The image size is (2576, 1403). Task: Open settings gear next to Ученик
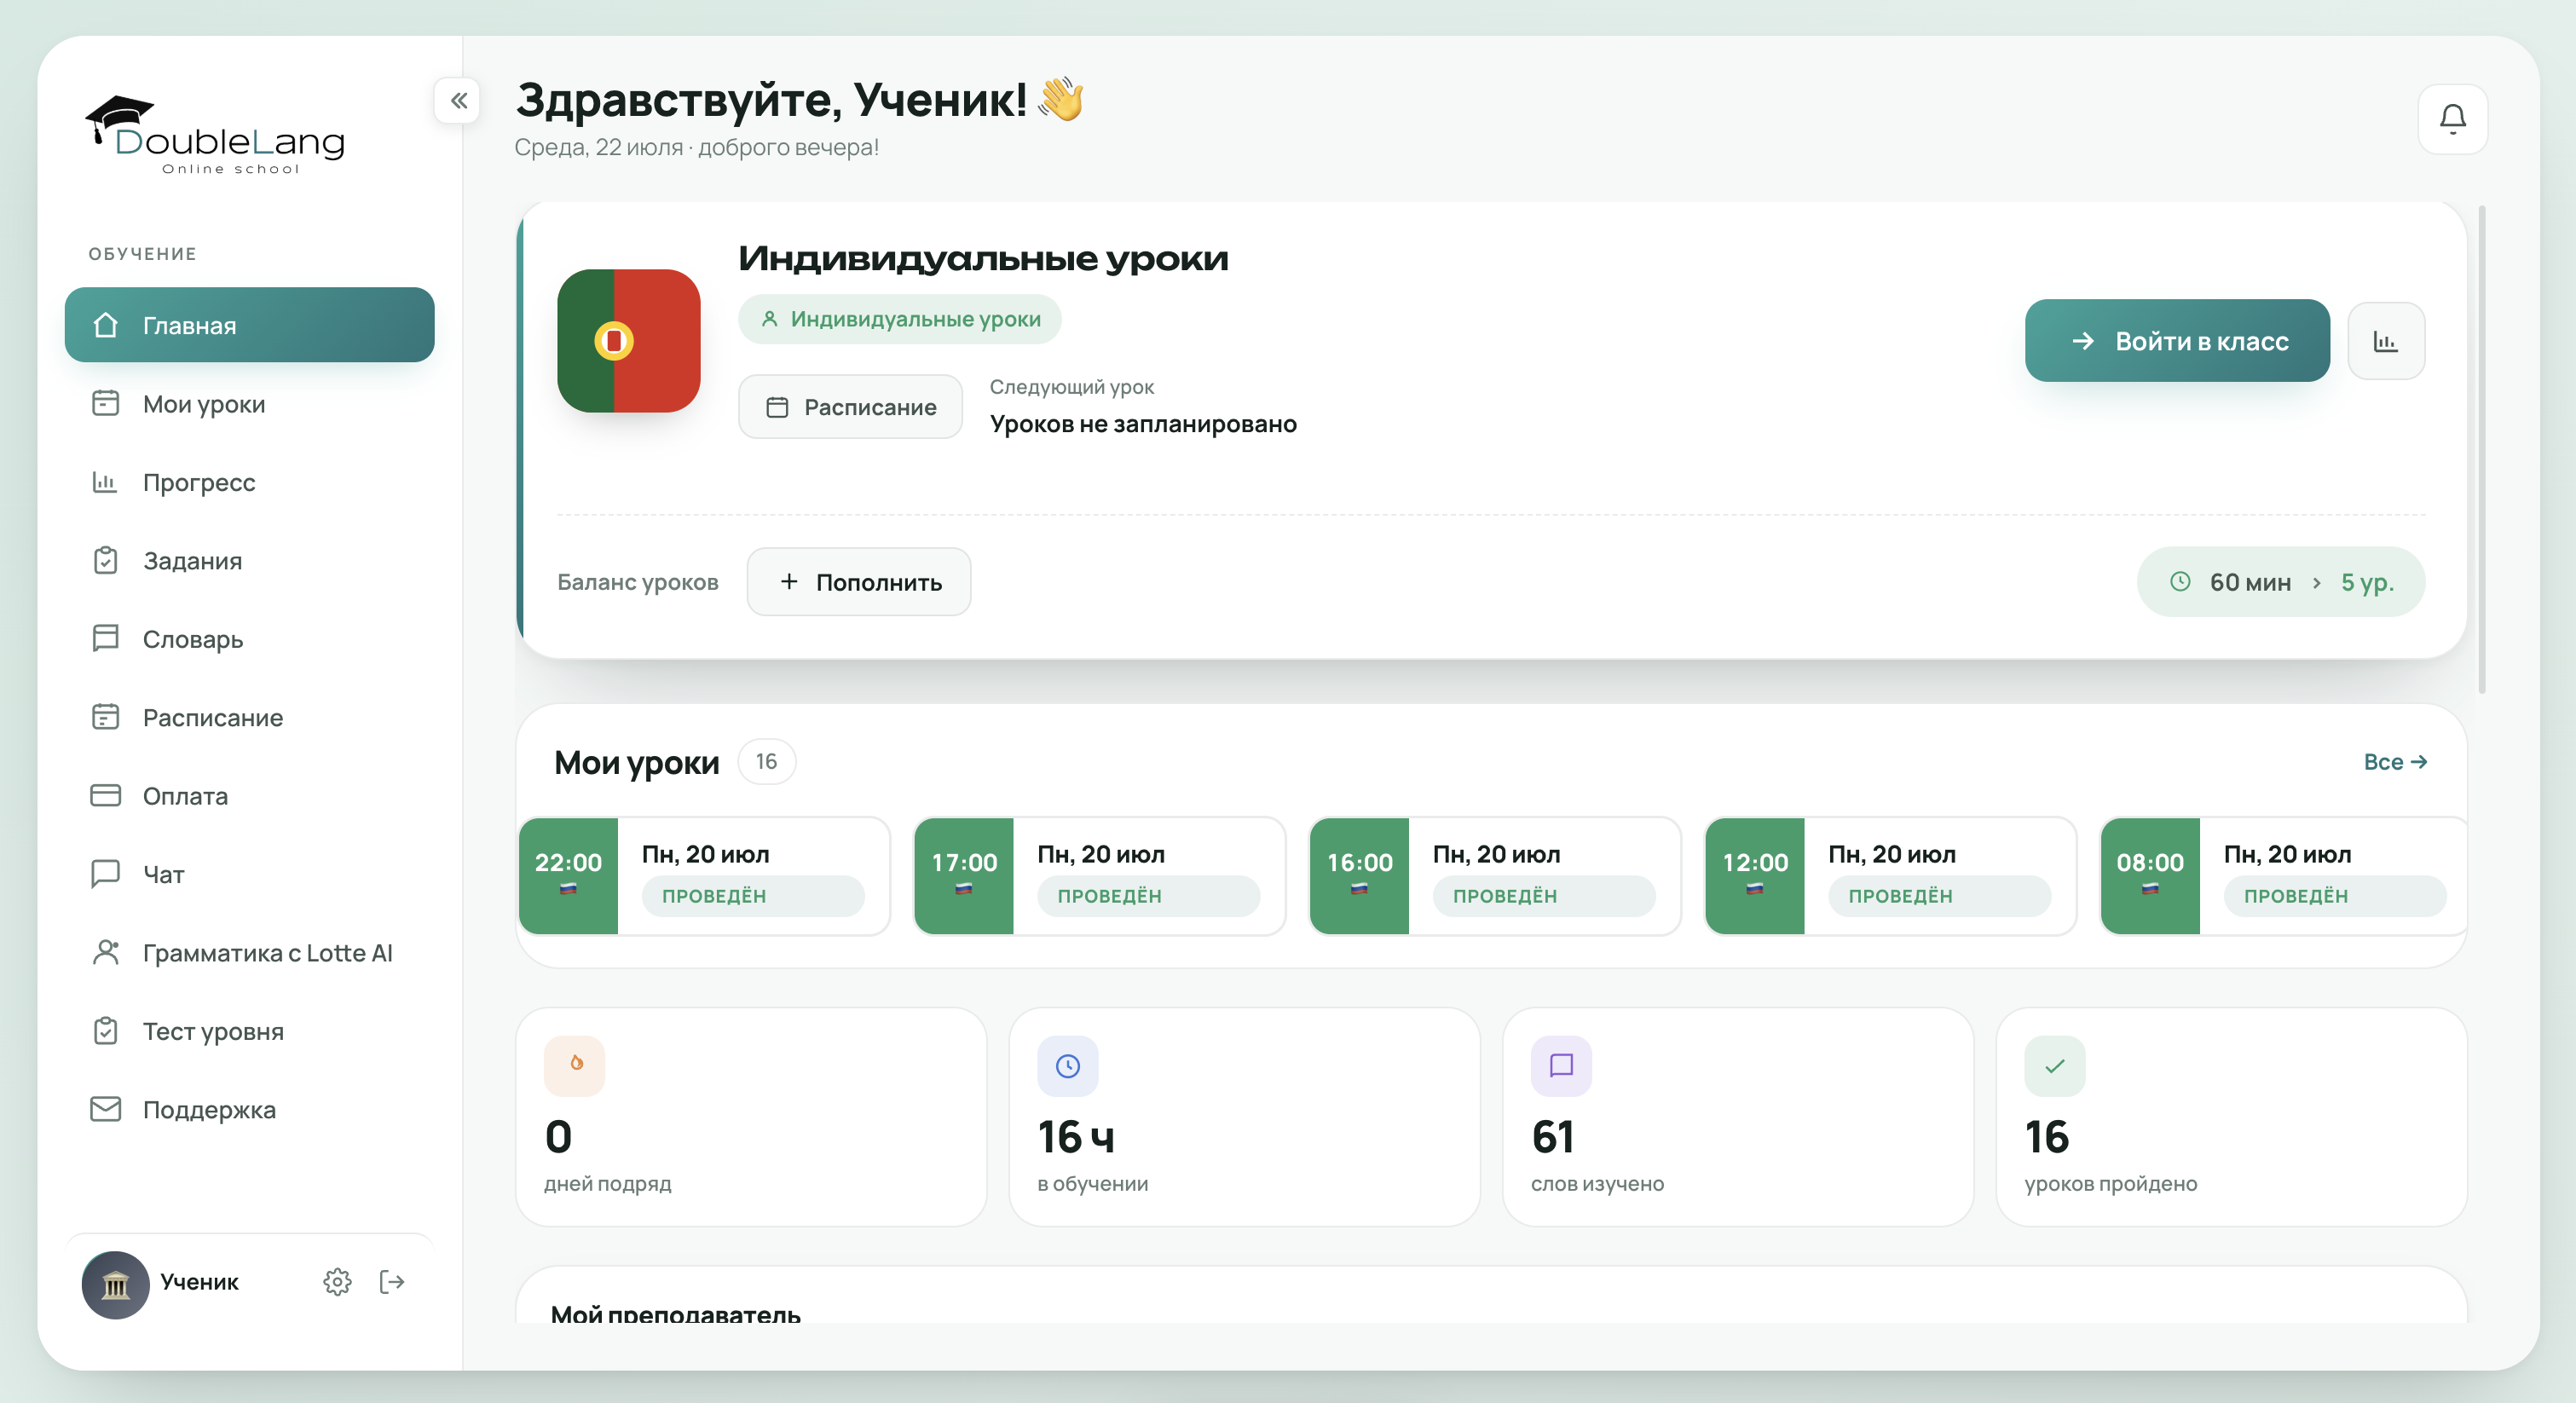click(x=337, y=1281)
